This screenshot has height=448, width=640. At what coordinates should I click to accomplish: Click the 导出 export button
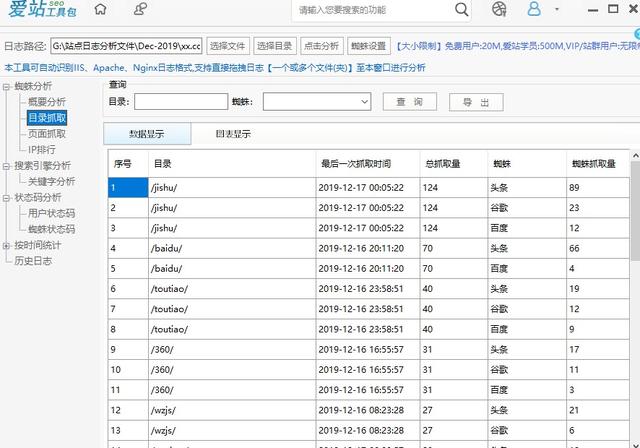[476, 102]
